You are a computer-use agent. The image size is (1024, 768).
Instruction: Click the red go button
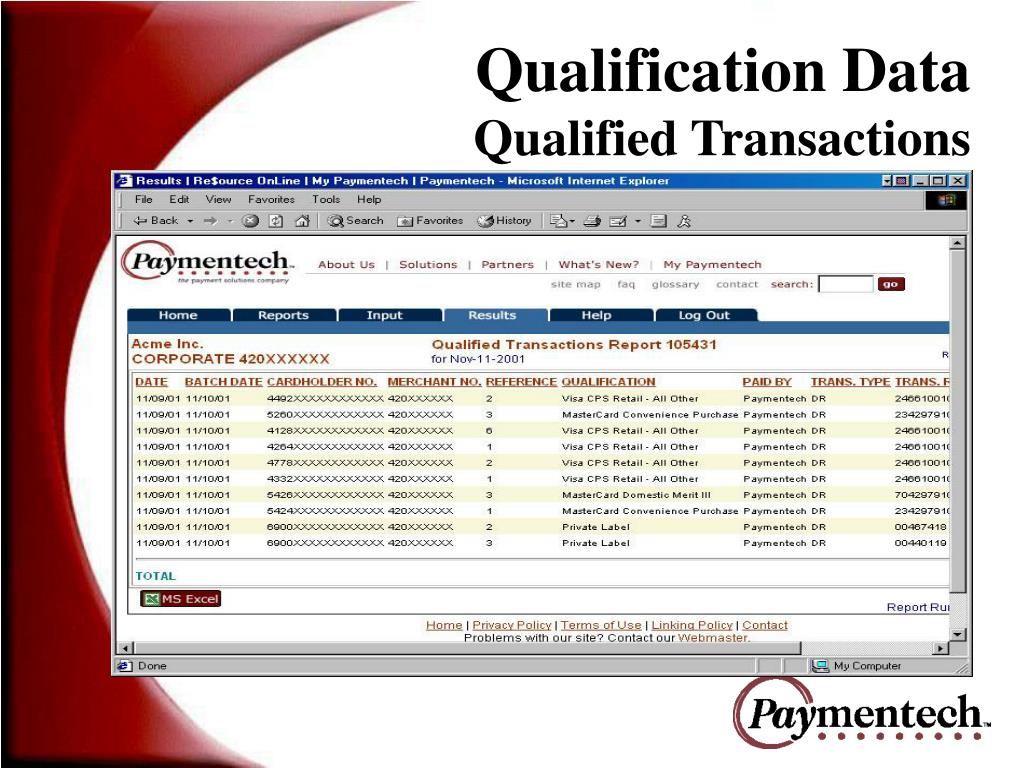click(x=891, y=284)
